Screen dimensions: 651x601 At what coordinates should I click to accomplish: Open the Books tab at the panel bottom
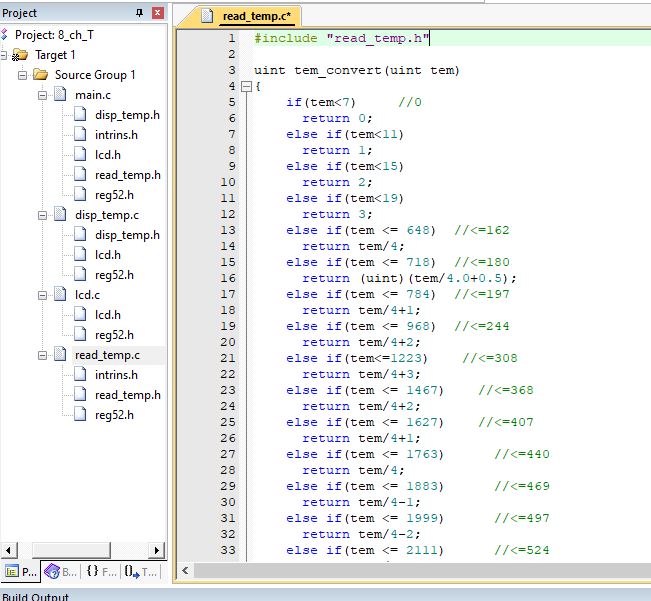61,572
